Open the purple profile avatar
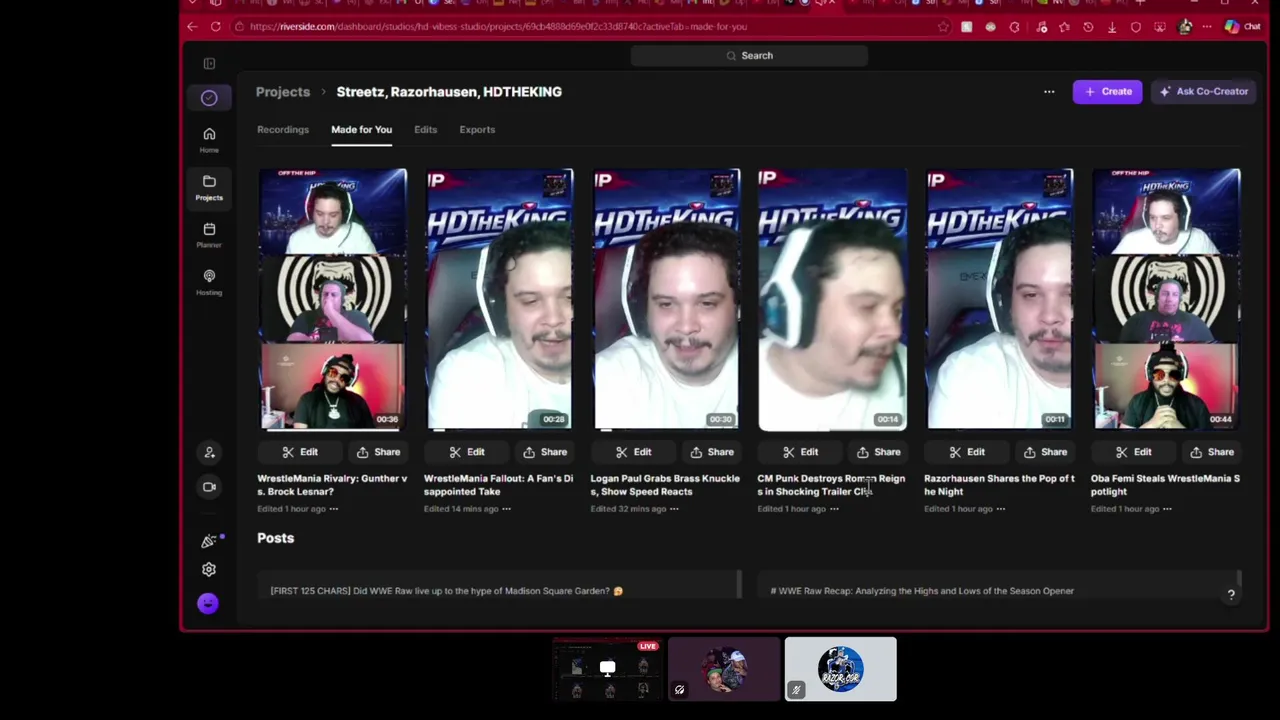The image size is (1280, 720). coord(208,603)
